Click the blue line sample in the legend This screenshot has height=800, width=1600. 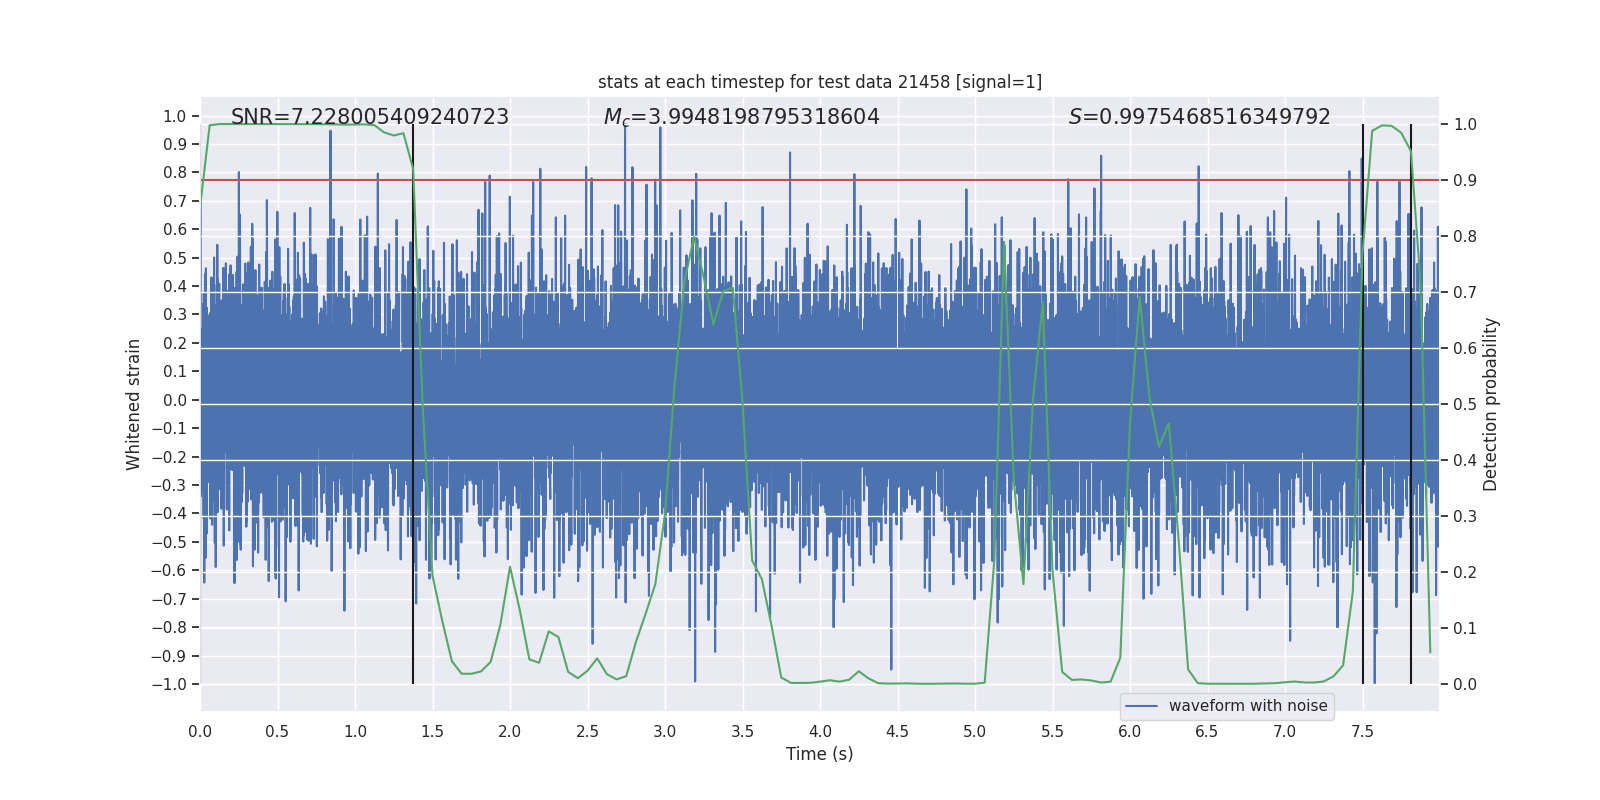pyautogui.click(x=1142, y=706)
